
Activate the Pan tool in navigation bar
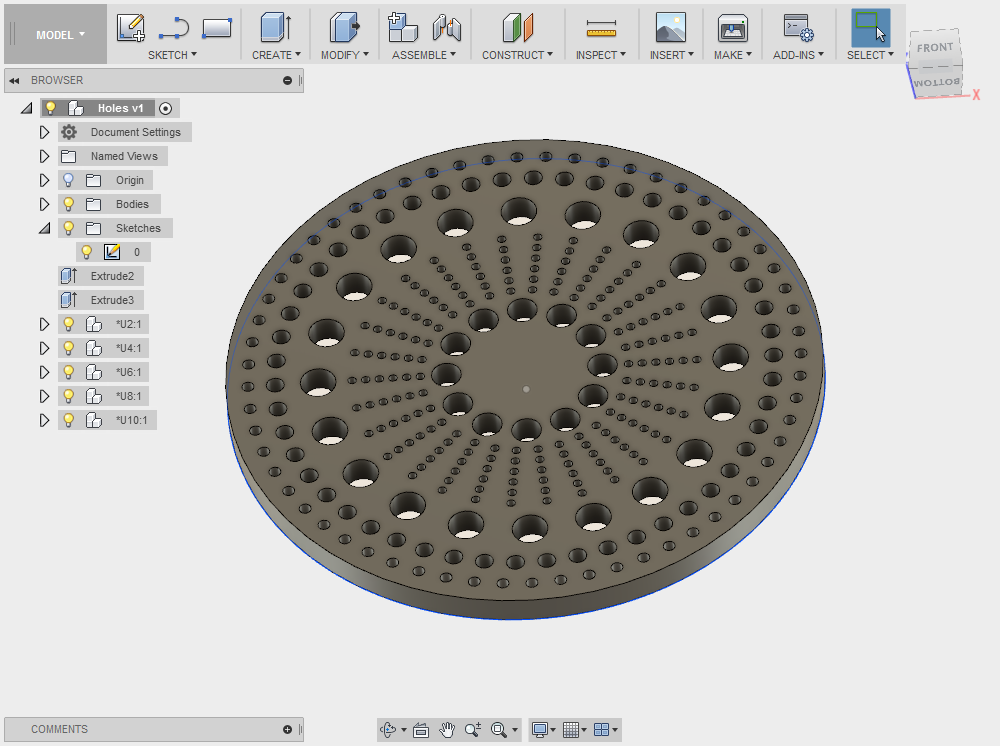(x=447, y=730)
